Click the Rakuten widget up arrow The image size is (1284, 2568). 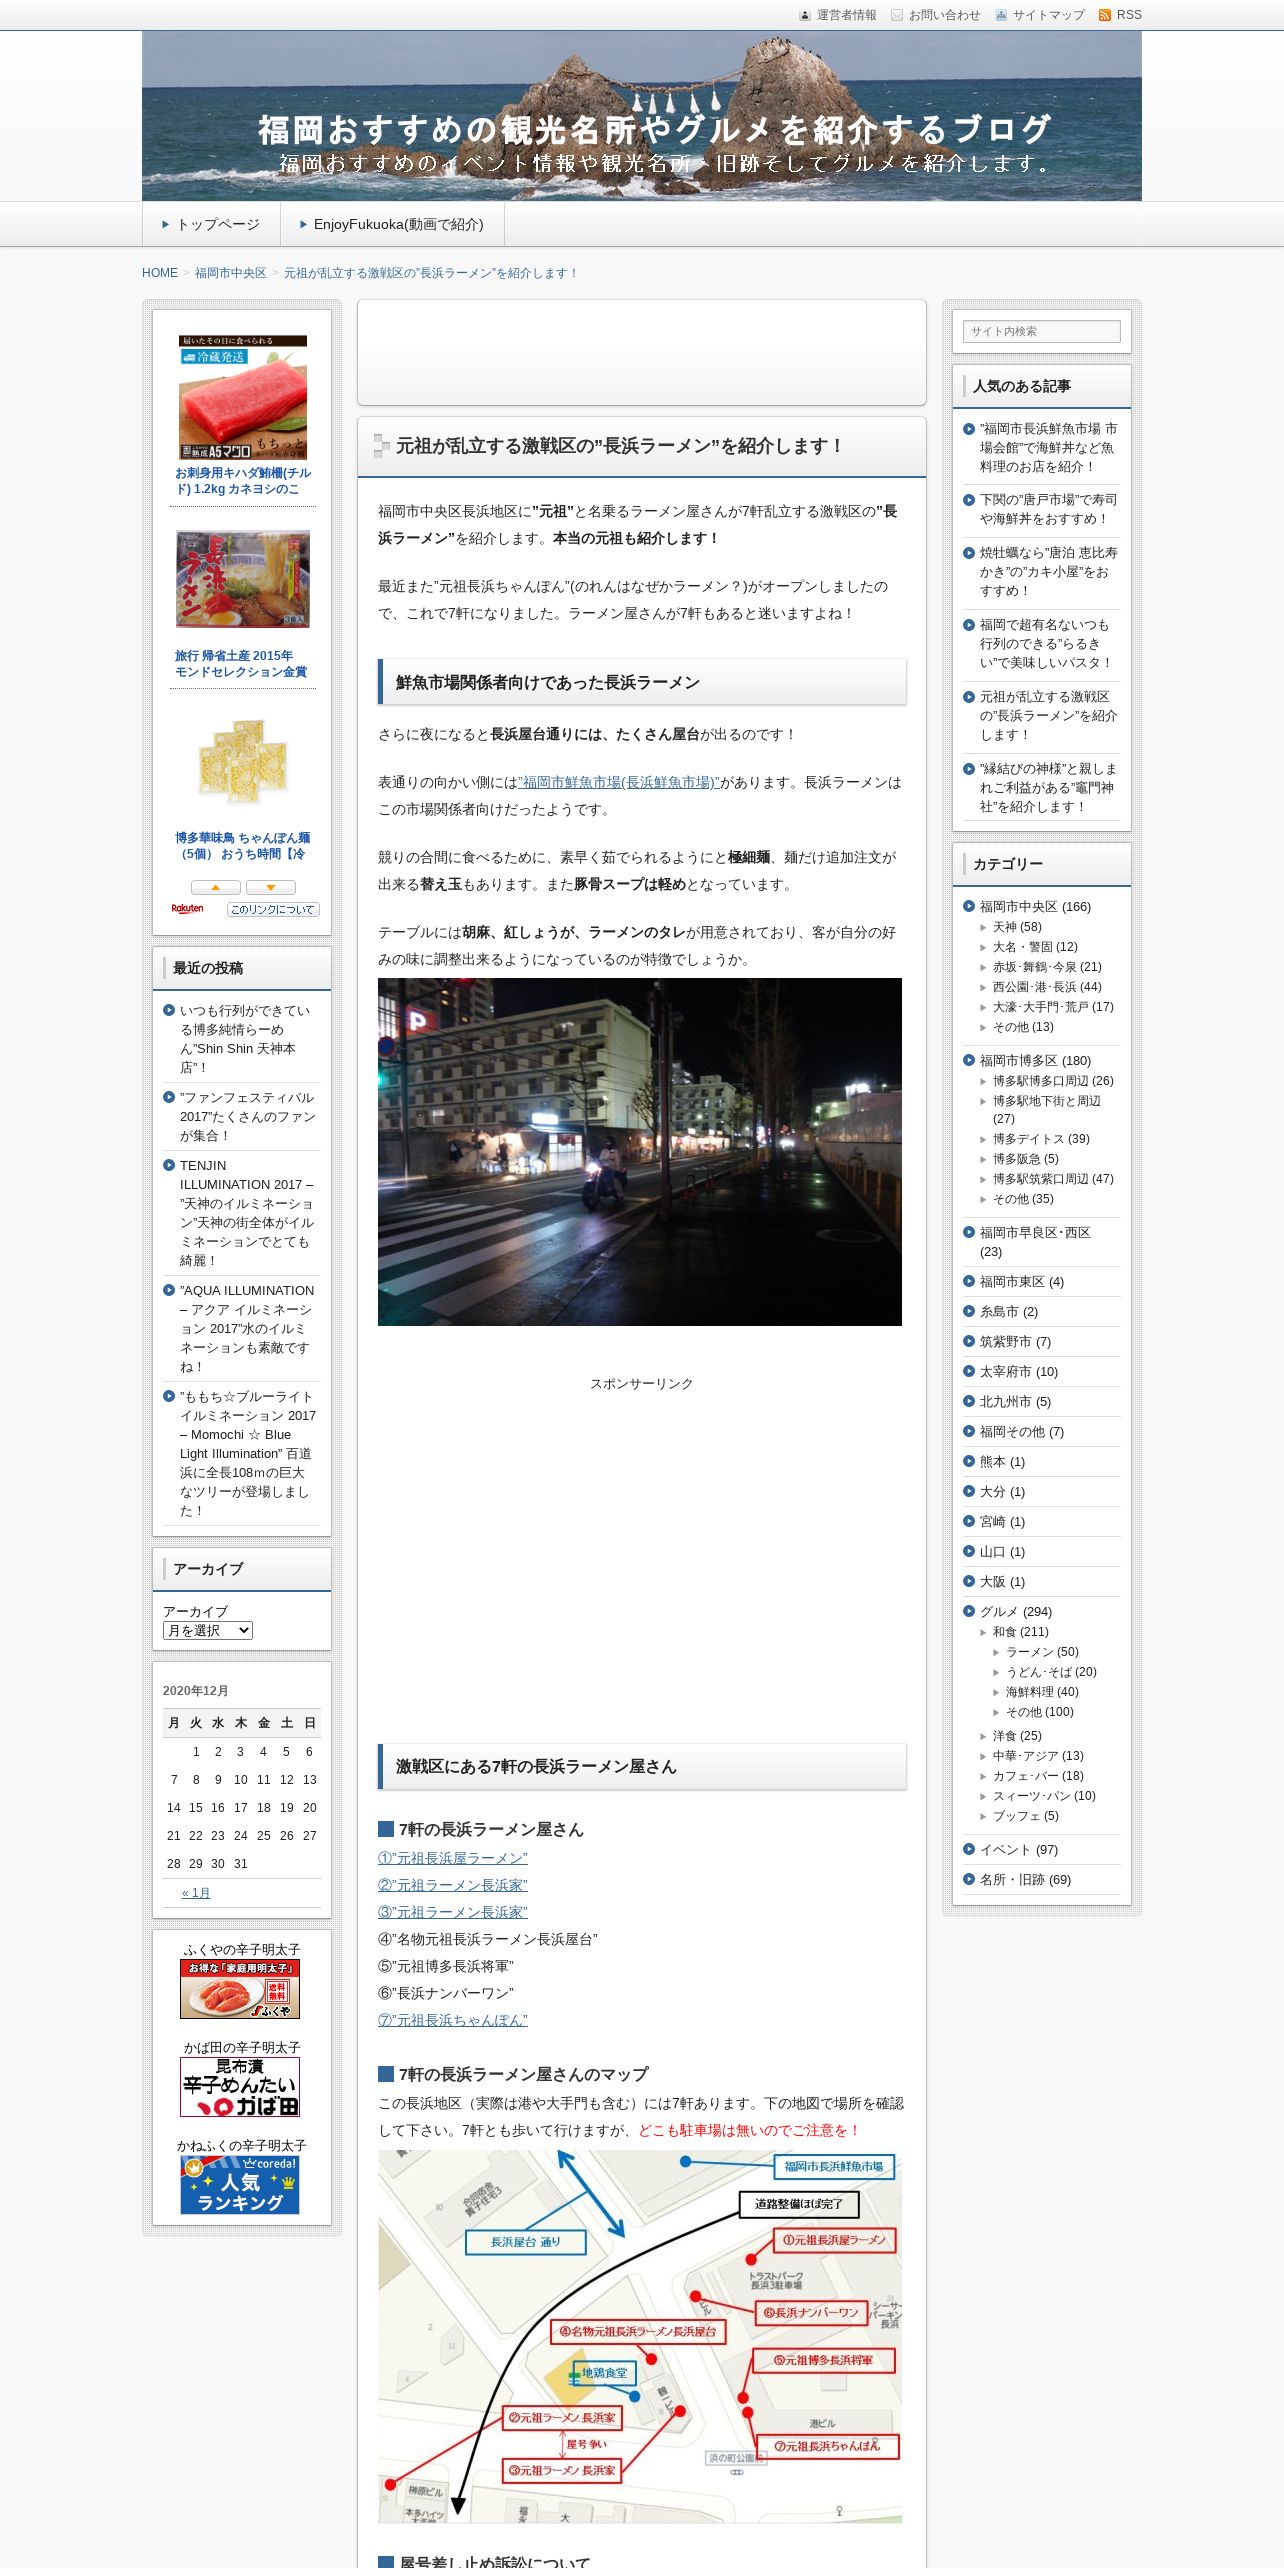click(215, 887)
